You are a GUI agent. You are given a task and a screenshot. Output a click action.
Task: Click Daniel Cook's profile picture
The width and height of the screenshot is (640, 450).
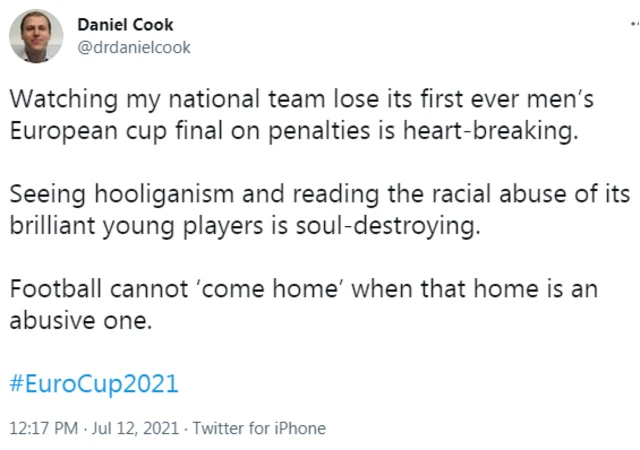pos(37,37)
